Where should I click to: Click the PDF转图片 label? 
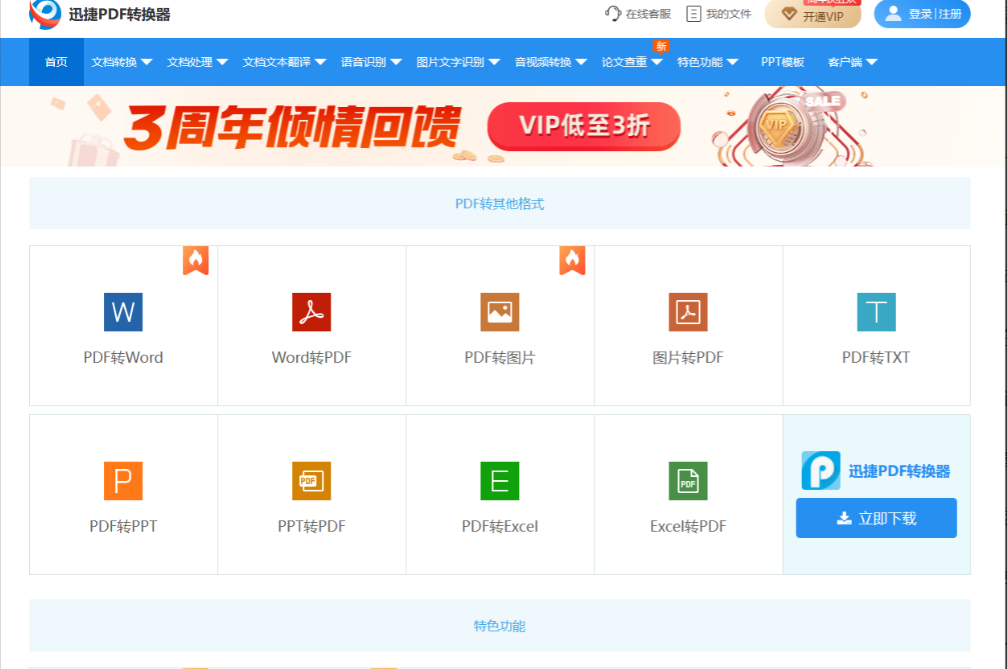500,358
